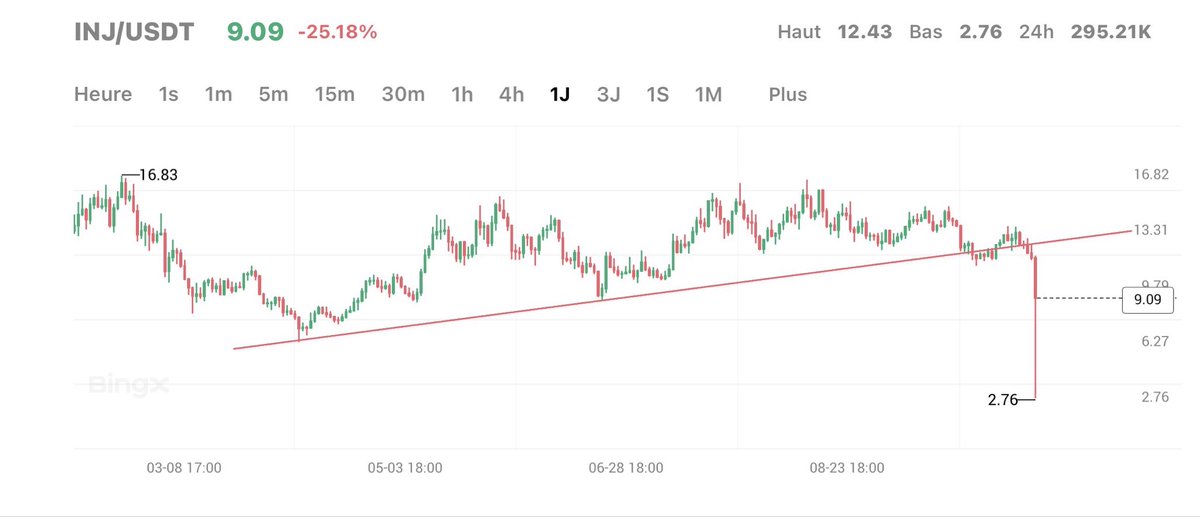Click the 08-23 18:00 date label
The height and width of the screenshot is (517, 1200).
[x=847, y=467]
